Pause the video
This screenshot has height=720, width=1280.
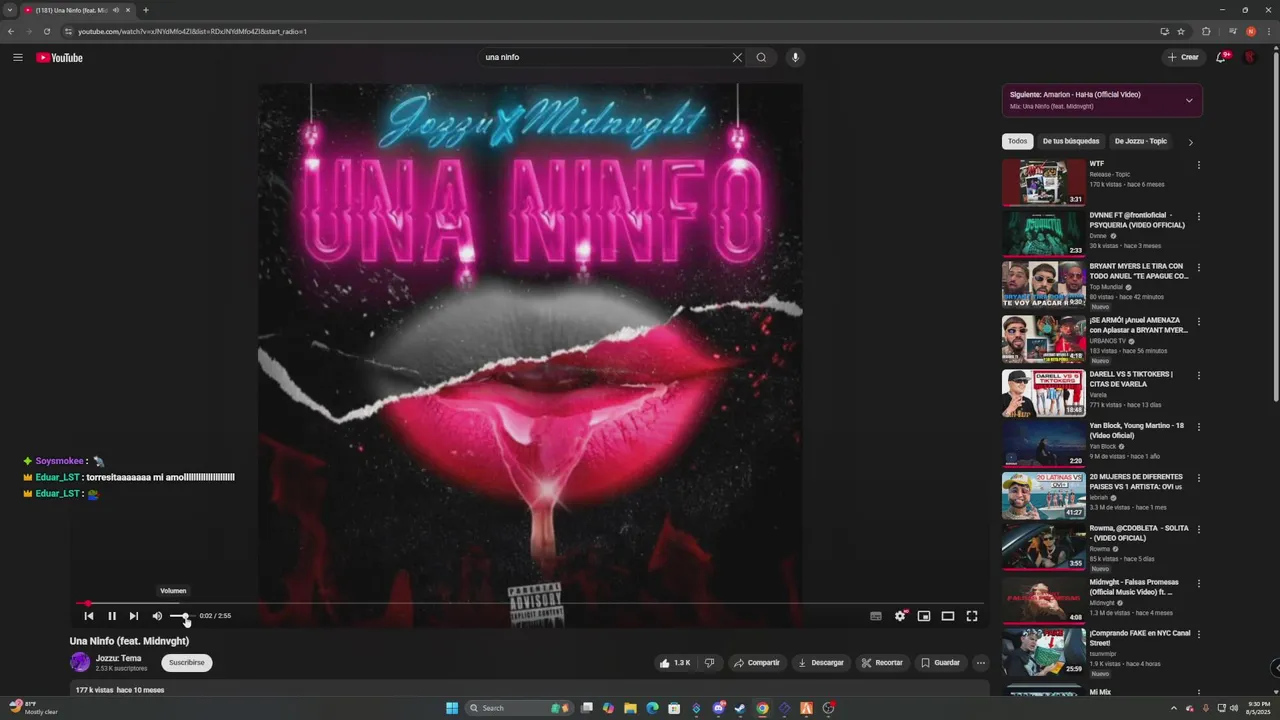(x=111, y=616)
